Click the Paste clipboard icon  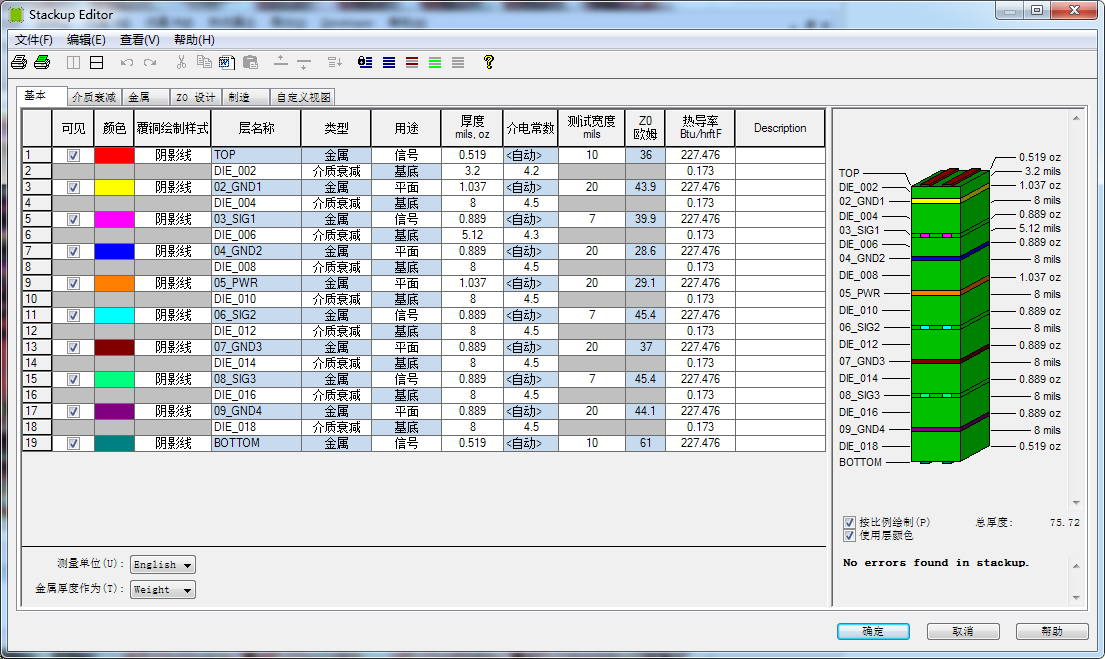[250, 62]
